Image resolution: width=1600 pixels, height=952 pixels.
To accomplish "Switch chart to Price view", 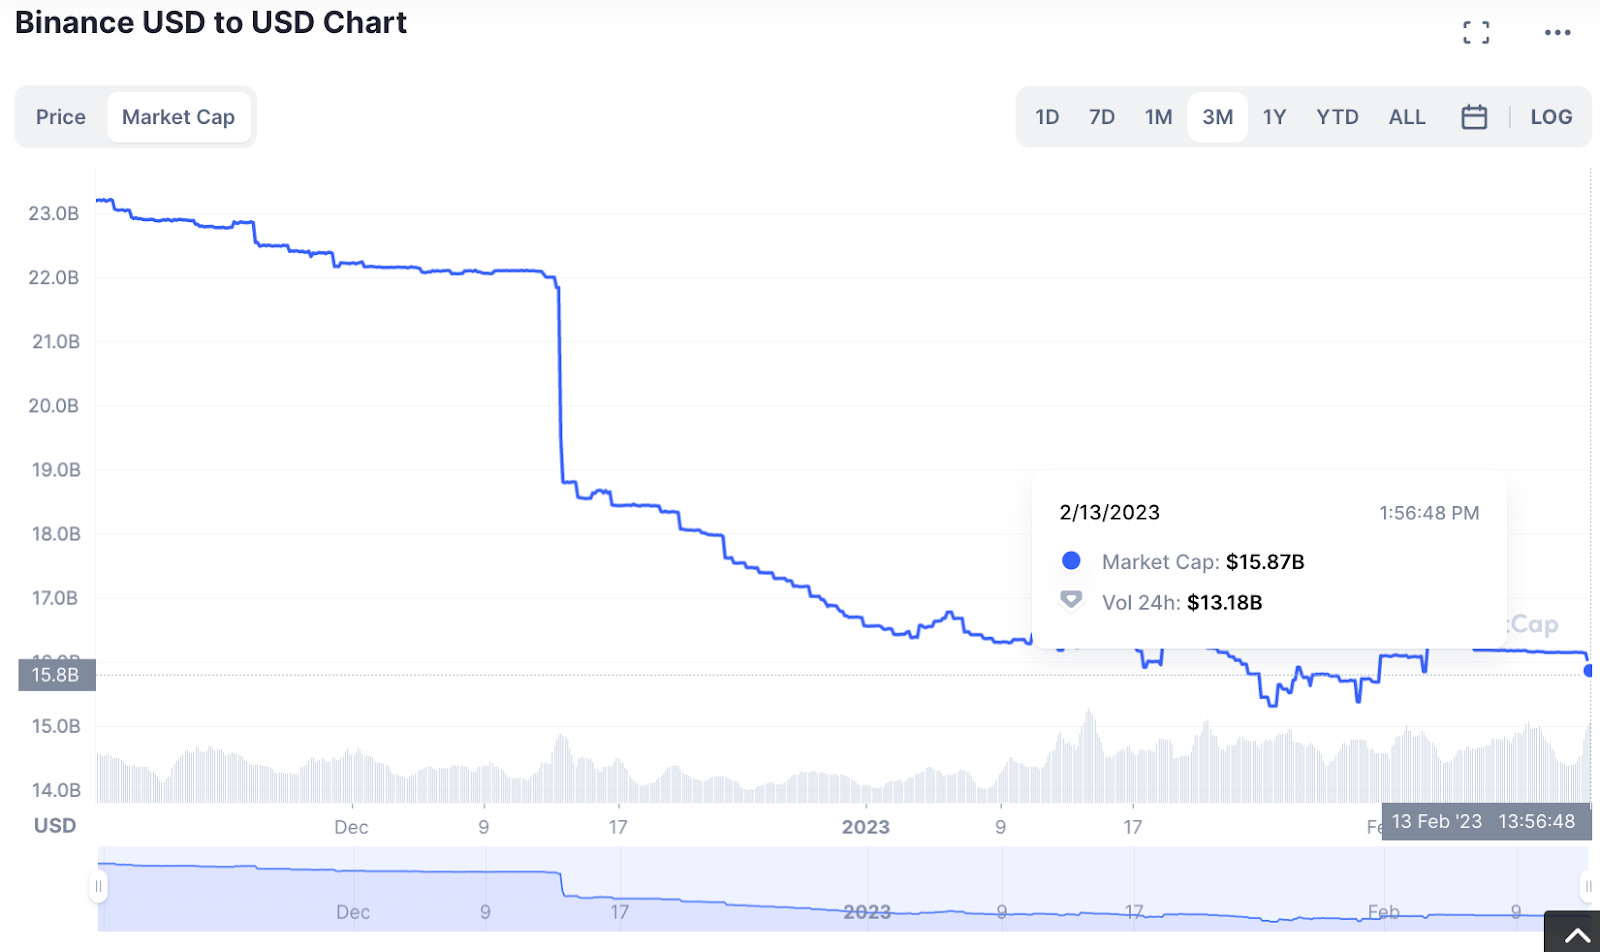I will [61, 117].
